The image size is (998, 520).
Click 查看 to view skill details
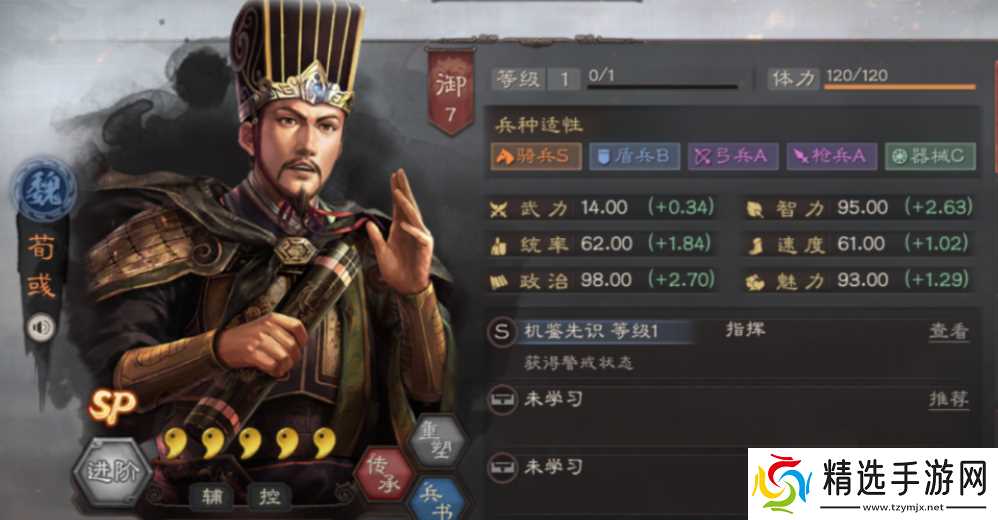coord(948,331)
